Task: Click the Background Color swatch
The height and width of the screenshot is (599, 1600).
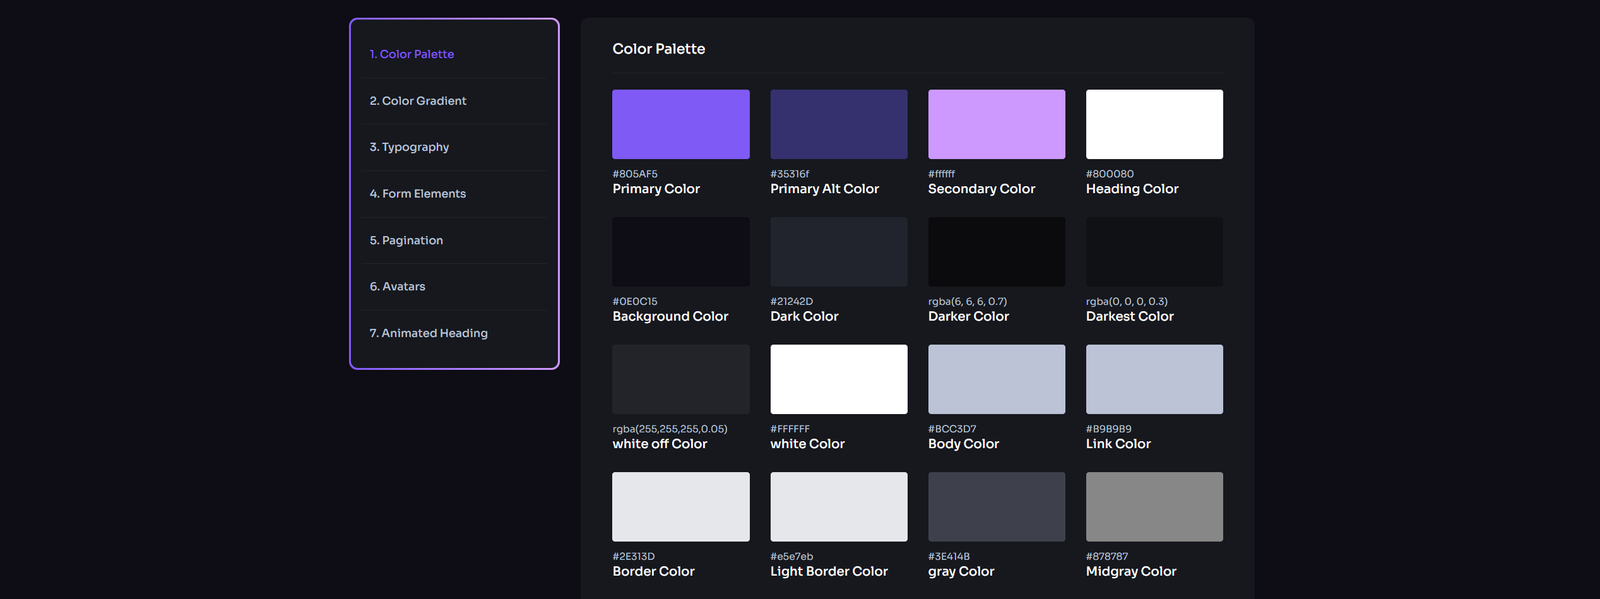Action: click(680, 252)
